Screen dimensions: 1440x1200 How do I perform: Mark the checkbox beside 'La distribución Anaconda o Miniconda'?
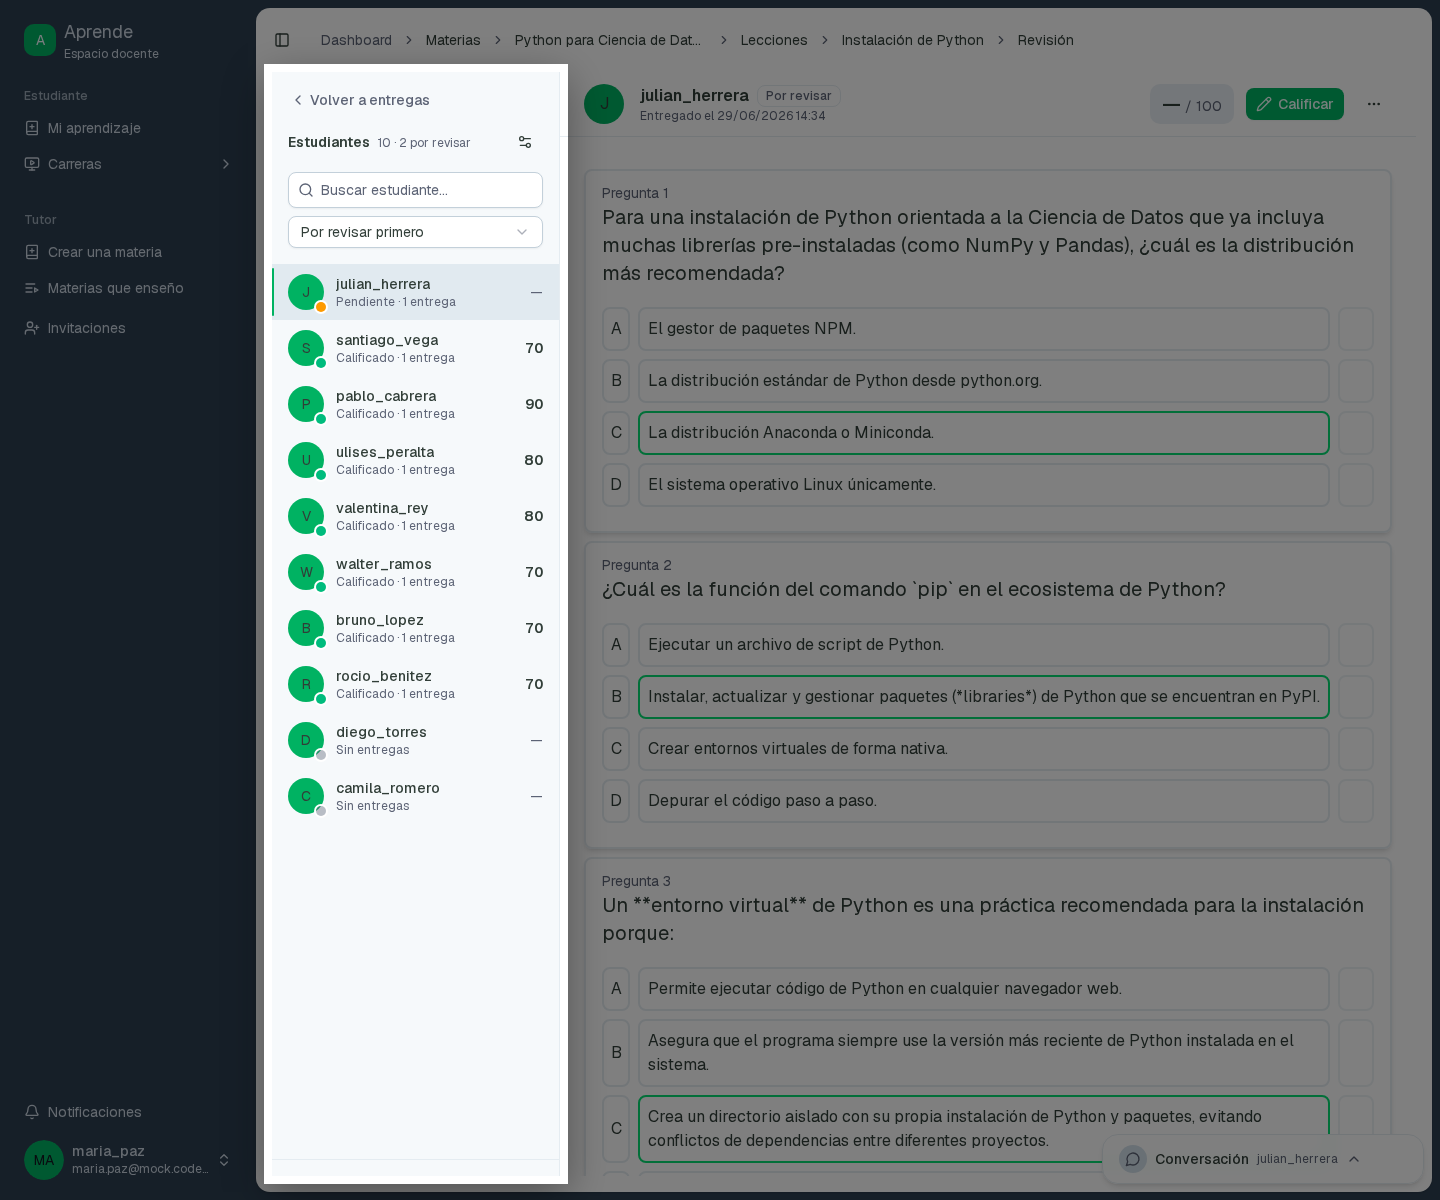1356,433
